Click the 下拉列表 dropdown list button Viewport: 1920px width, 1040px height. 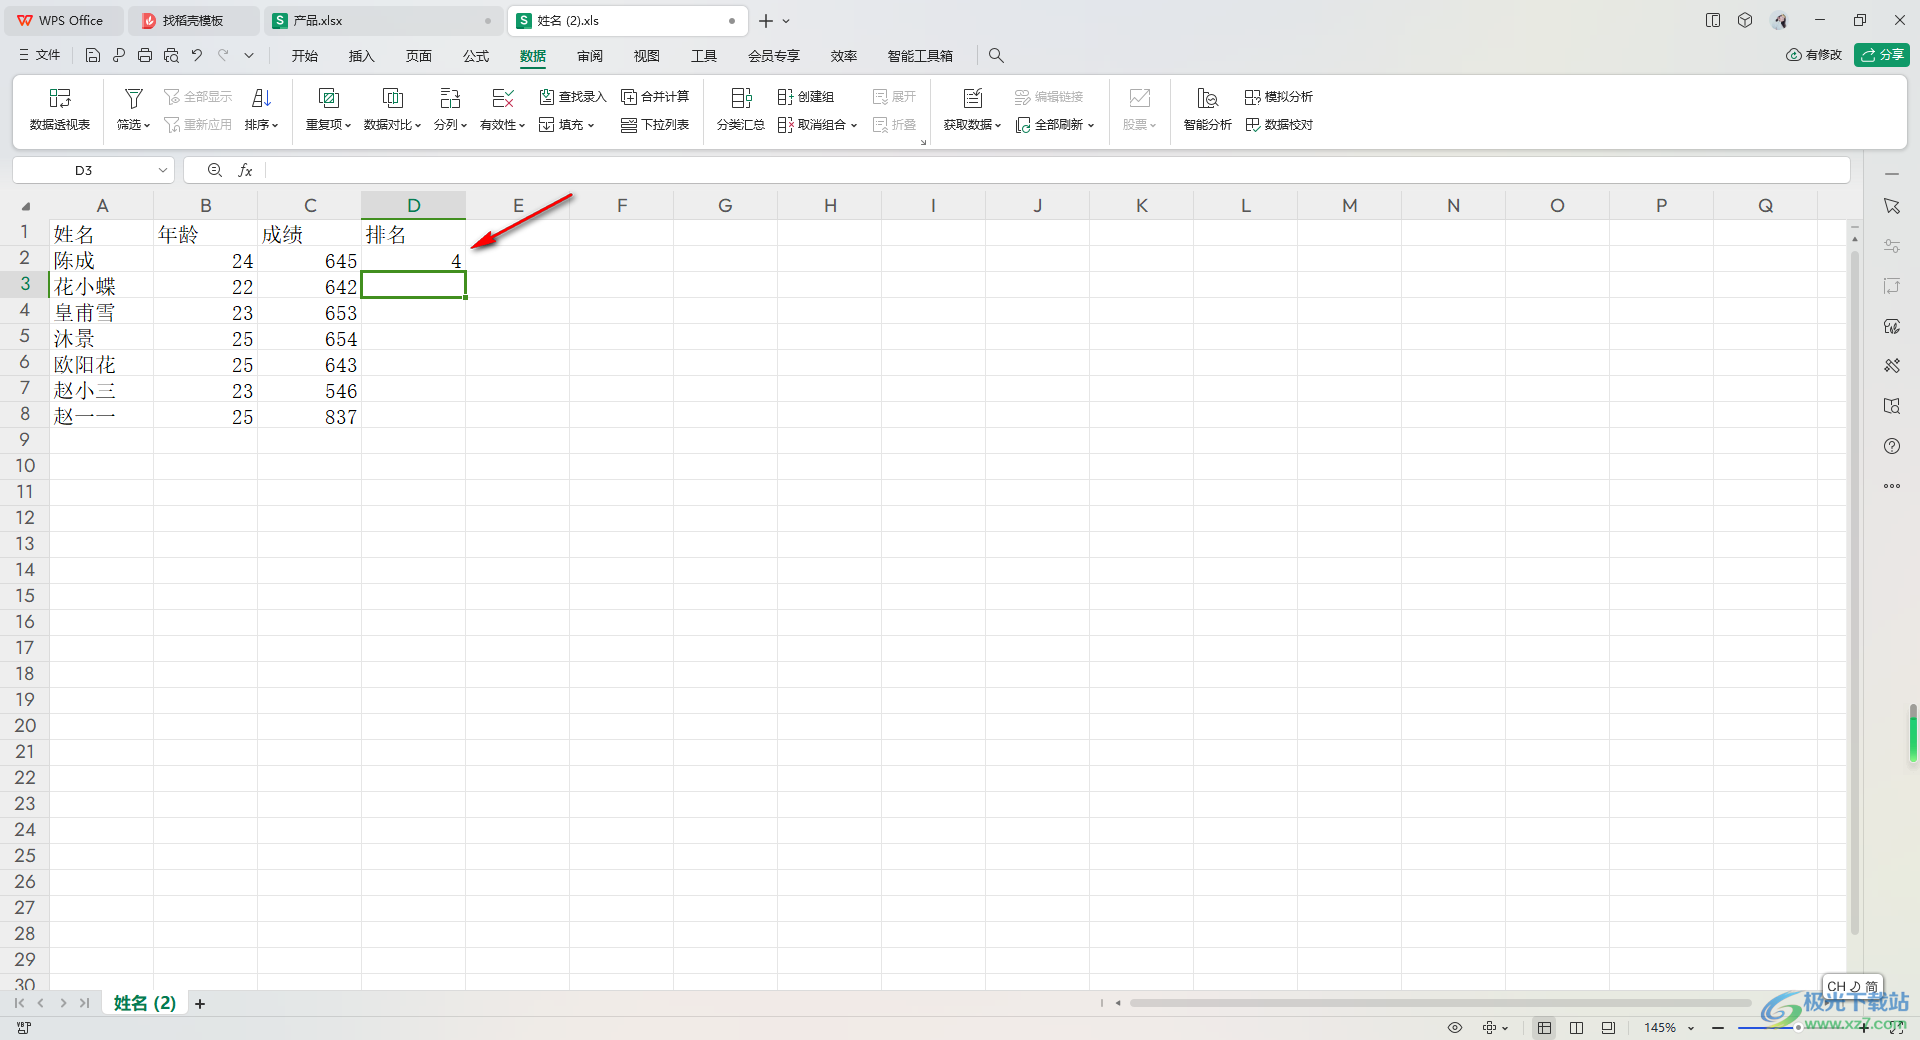(655, 125)
